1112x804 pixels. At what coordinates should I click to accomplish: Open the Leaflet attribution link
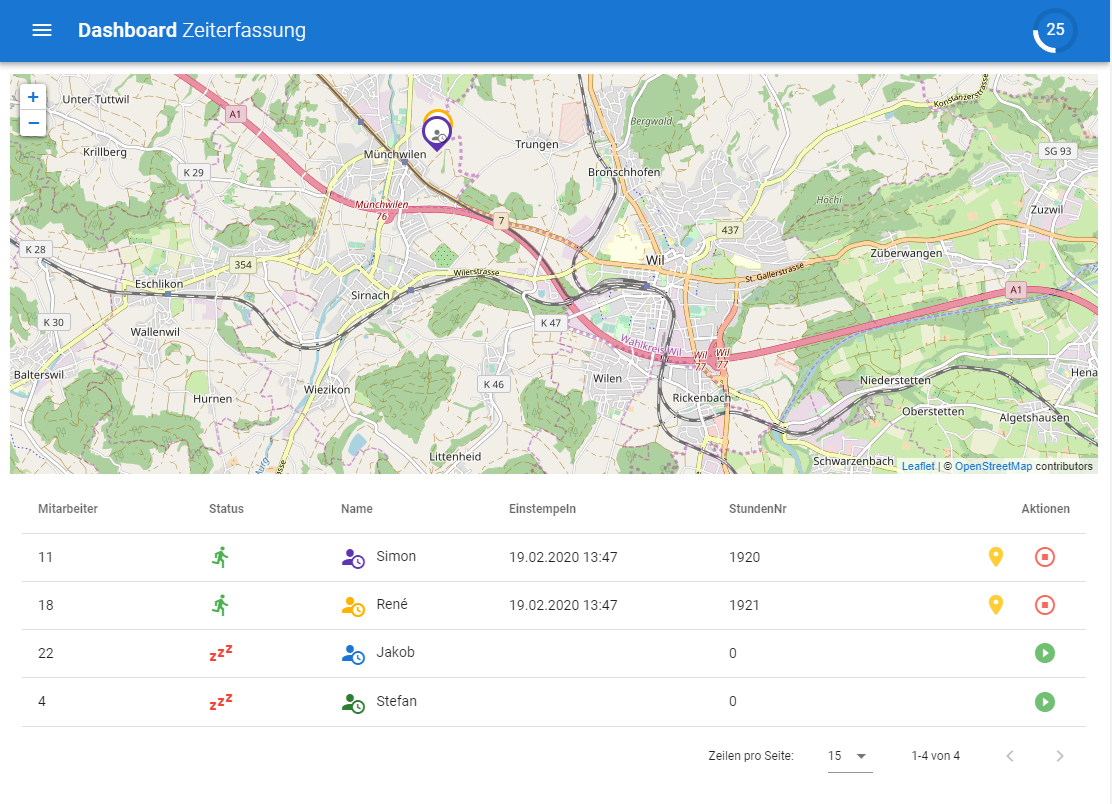[x=917, y=466]
